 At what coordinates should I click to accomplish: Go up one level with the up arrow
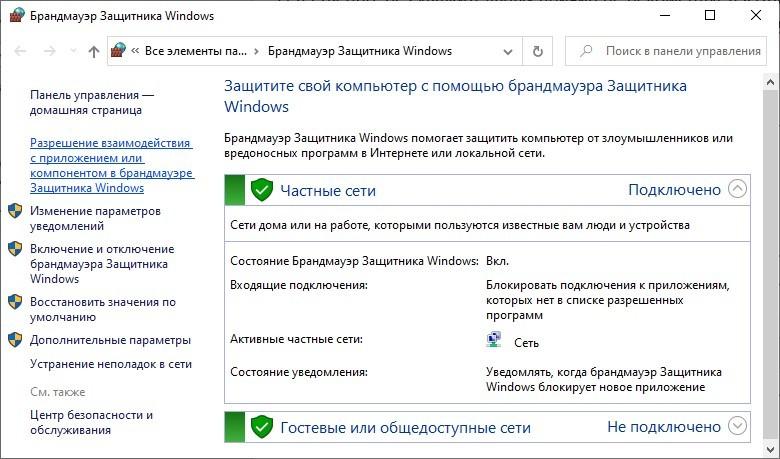[x=94, y=51]
